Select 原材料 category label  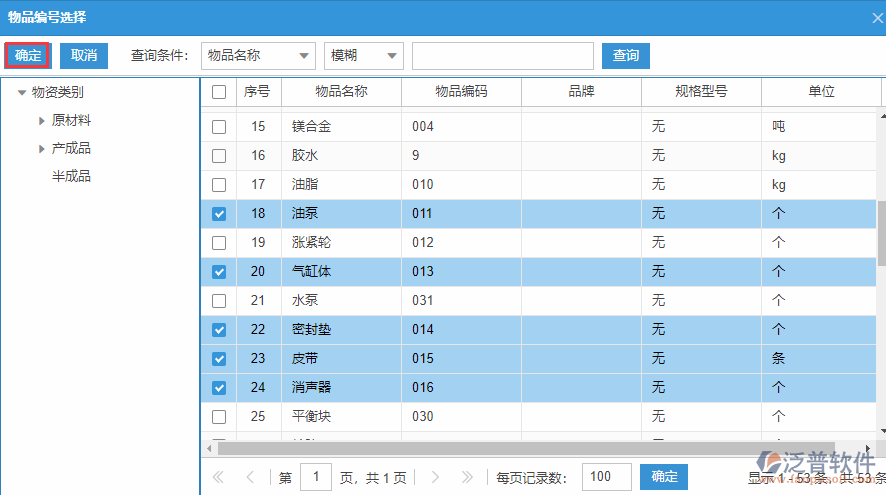point(71,120)
